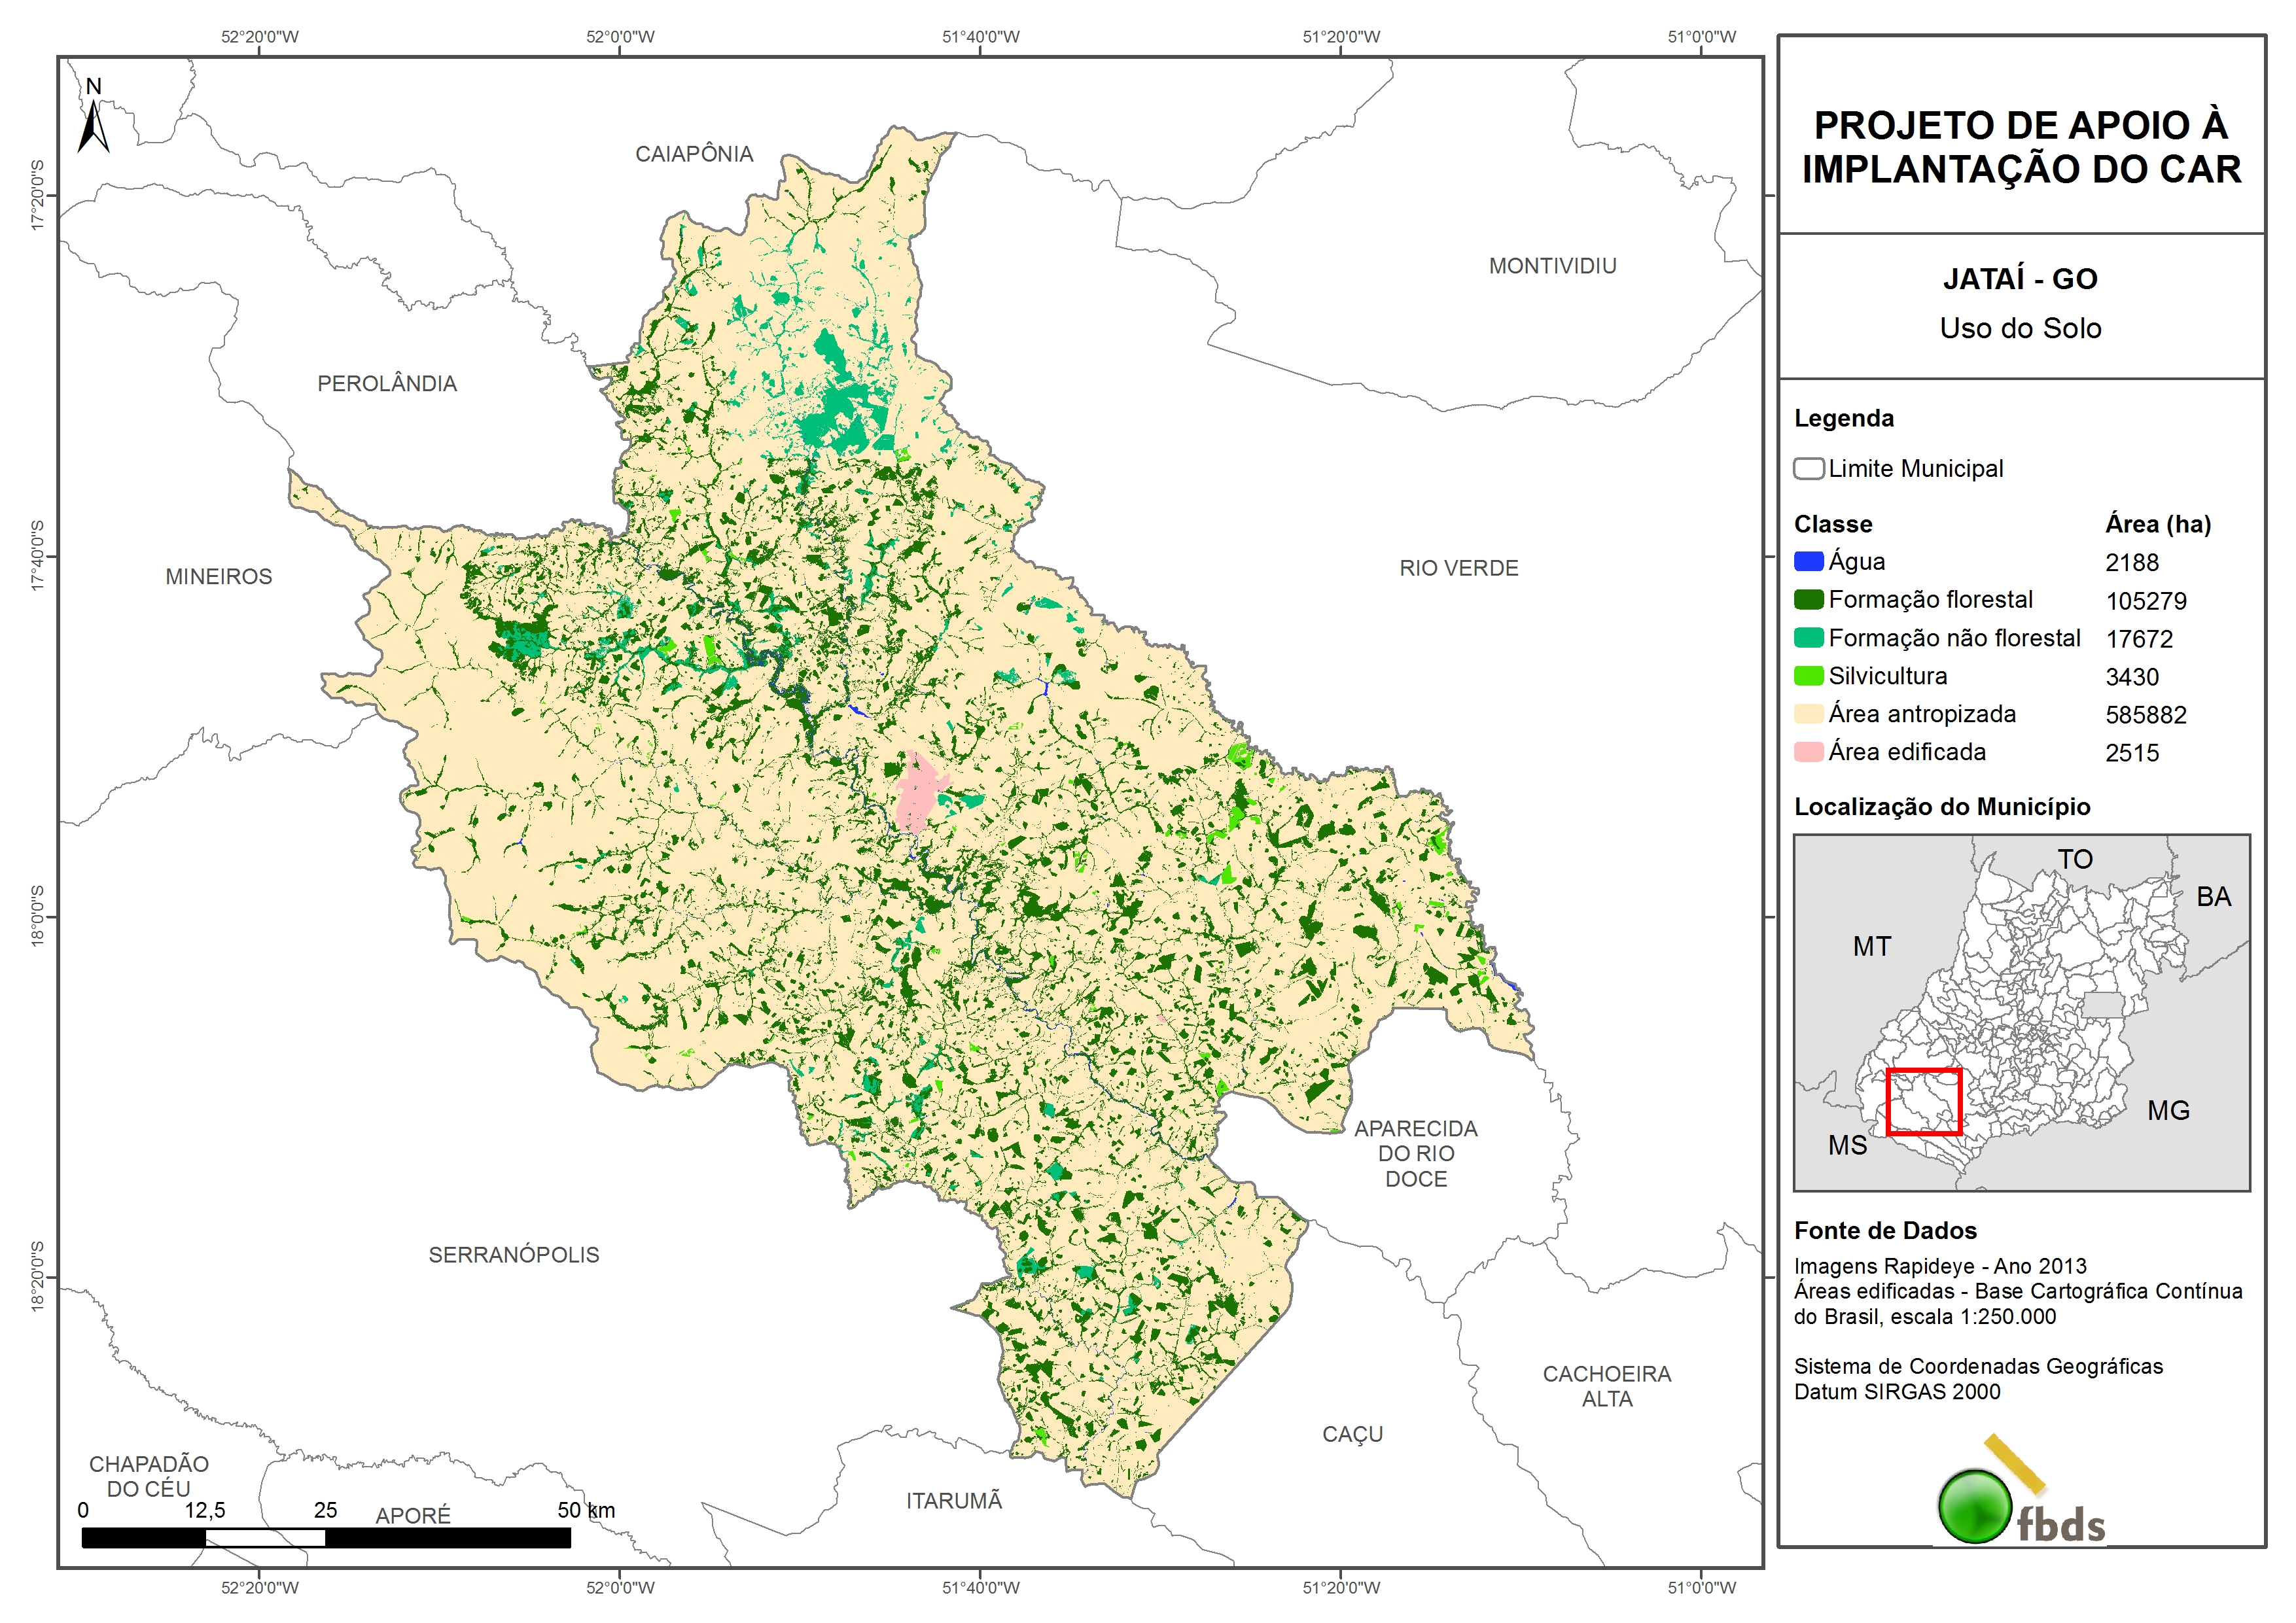2296x1623 pixels.
Task: Click the BA state label in inset
Action: click(x=2214, y=897)
